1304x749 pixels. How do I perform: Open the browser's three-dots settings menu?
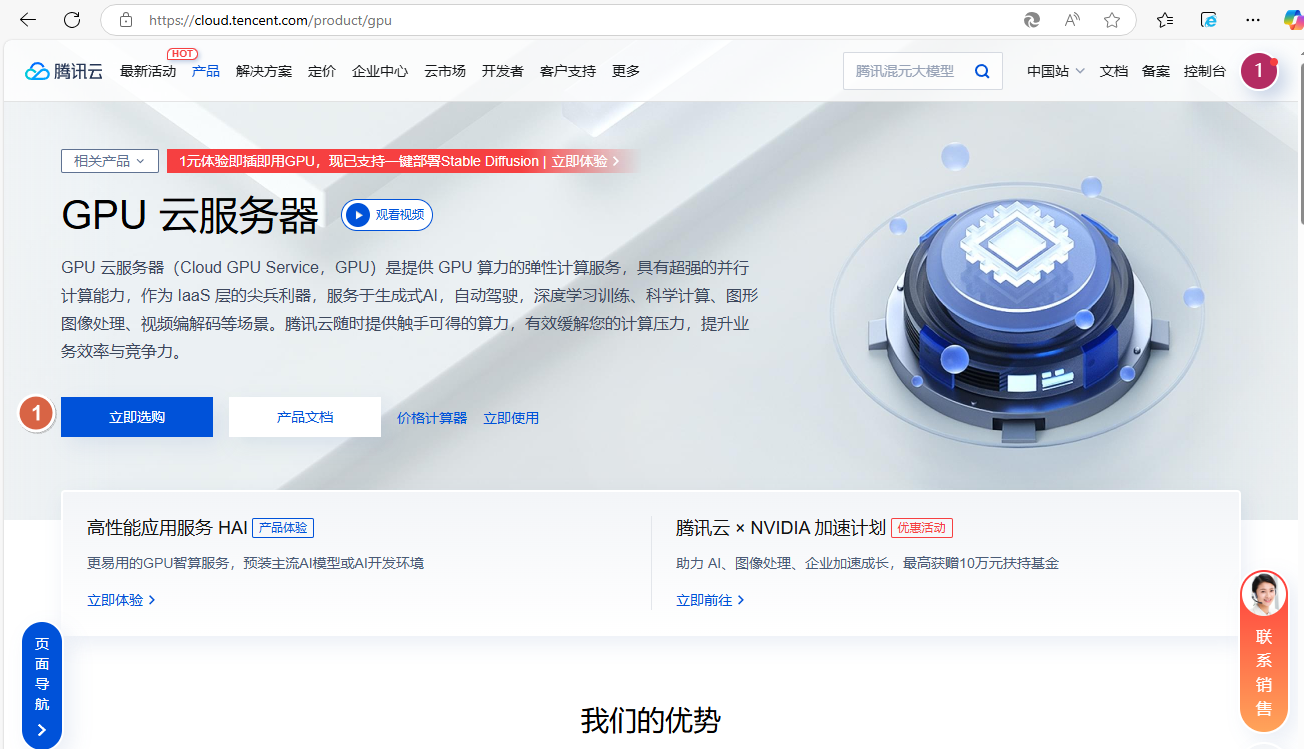[1253, 20]
